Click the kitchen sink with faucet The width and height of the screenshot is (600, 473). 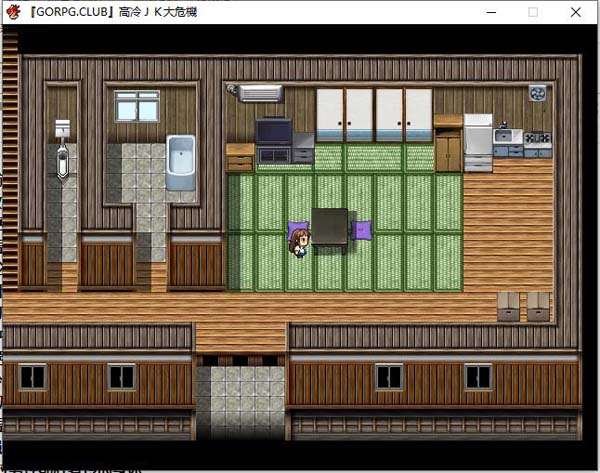click(507, 135)
